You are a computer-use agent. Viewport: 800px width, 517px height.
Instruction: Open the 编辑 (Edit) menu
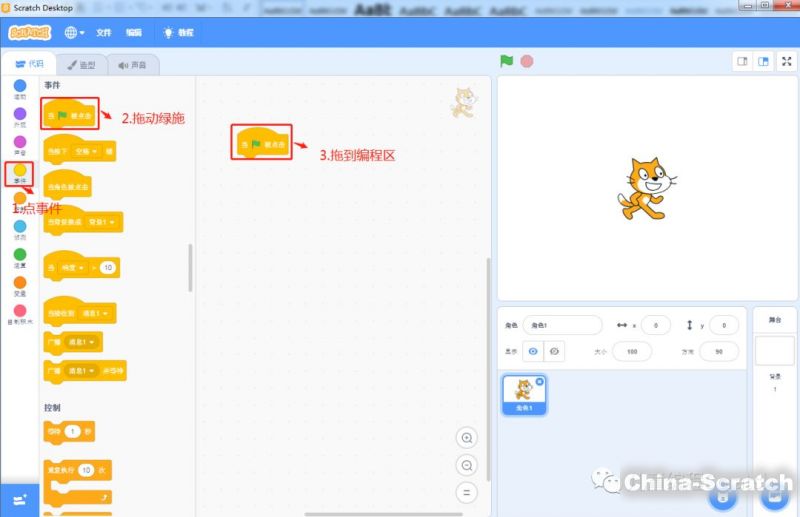[x=134, y=32]
